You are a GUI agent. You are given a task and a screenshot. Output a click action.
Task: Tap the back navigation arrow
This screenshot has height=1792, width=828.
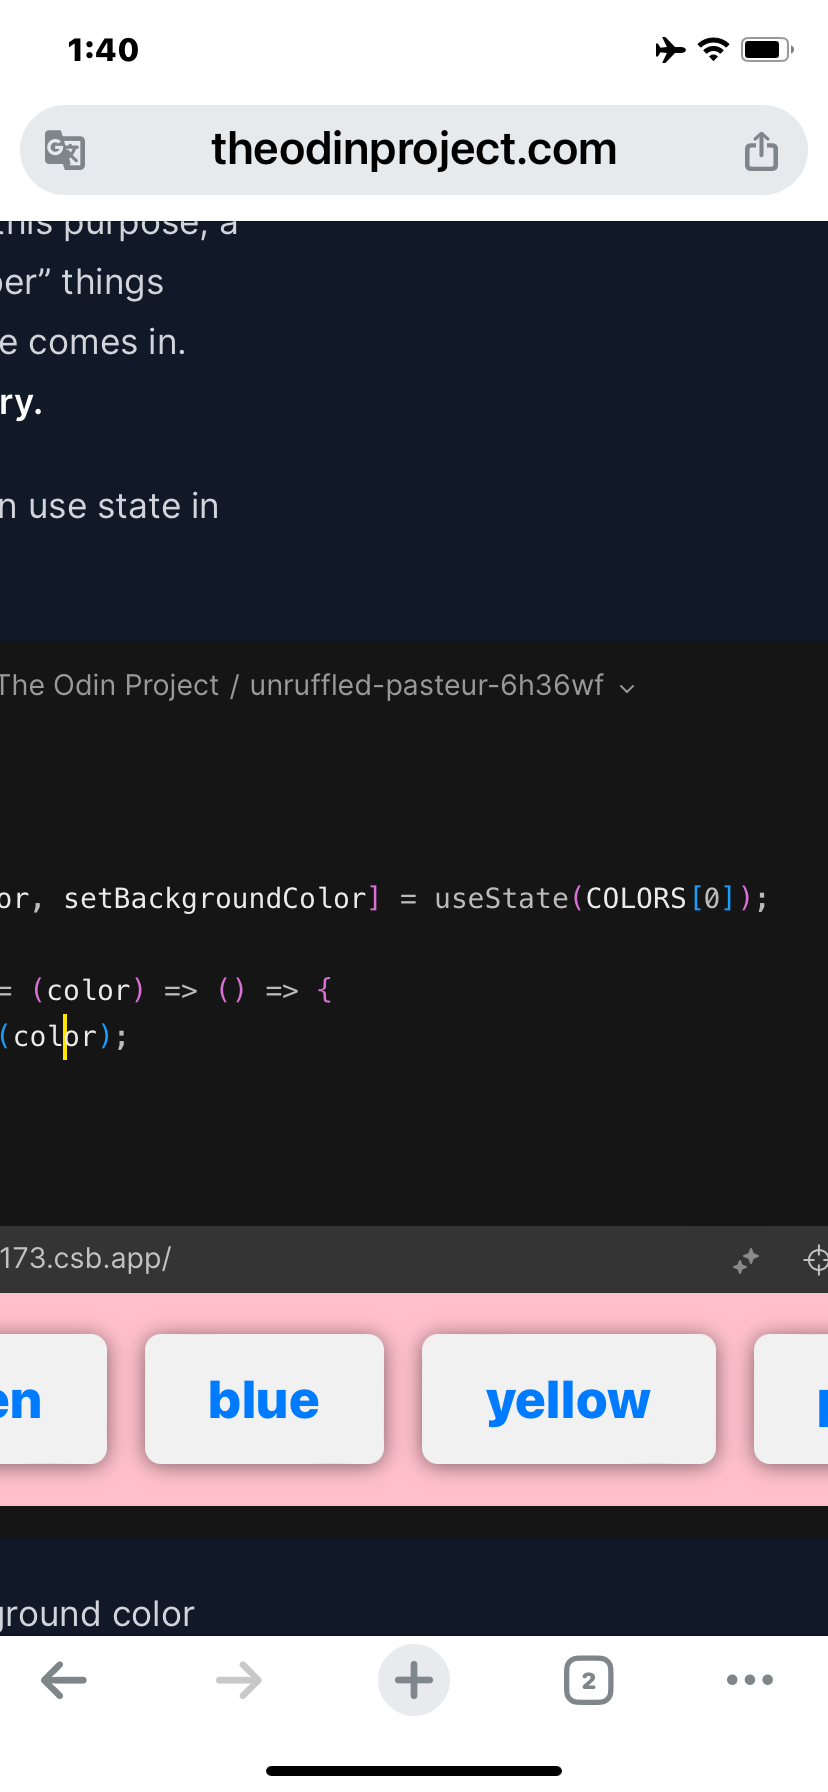point(63,1680)
